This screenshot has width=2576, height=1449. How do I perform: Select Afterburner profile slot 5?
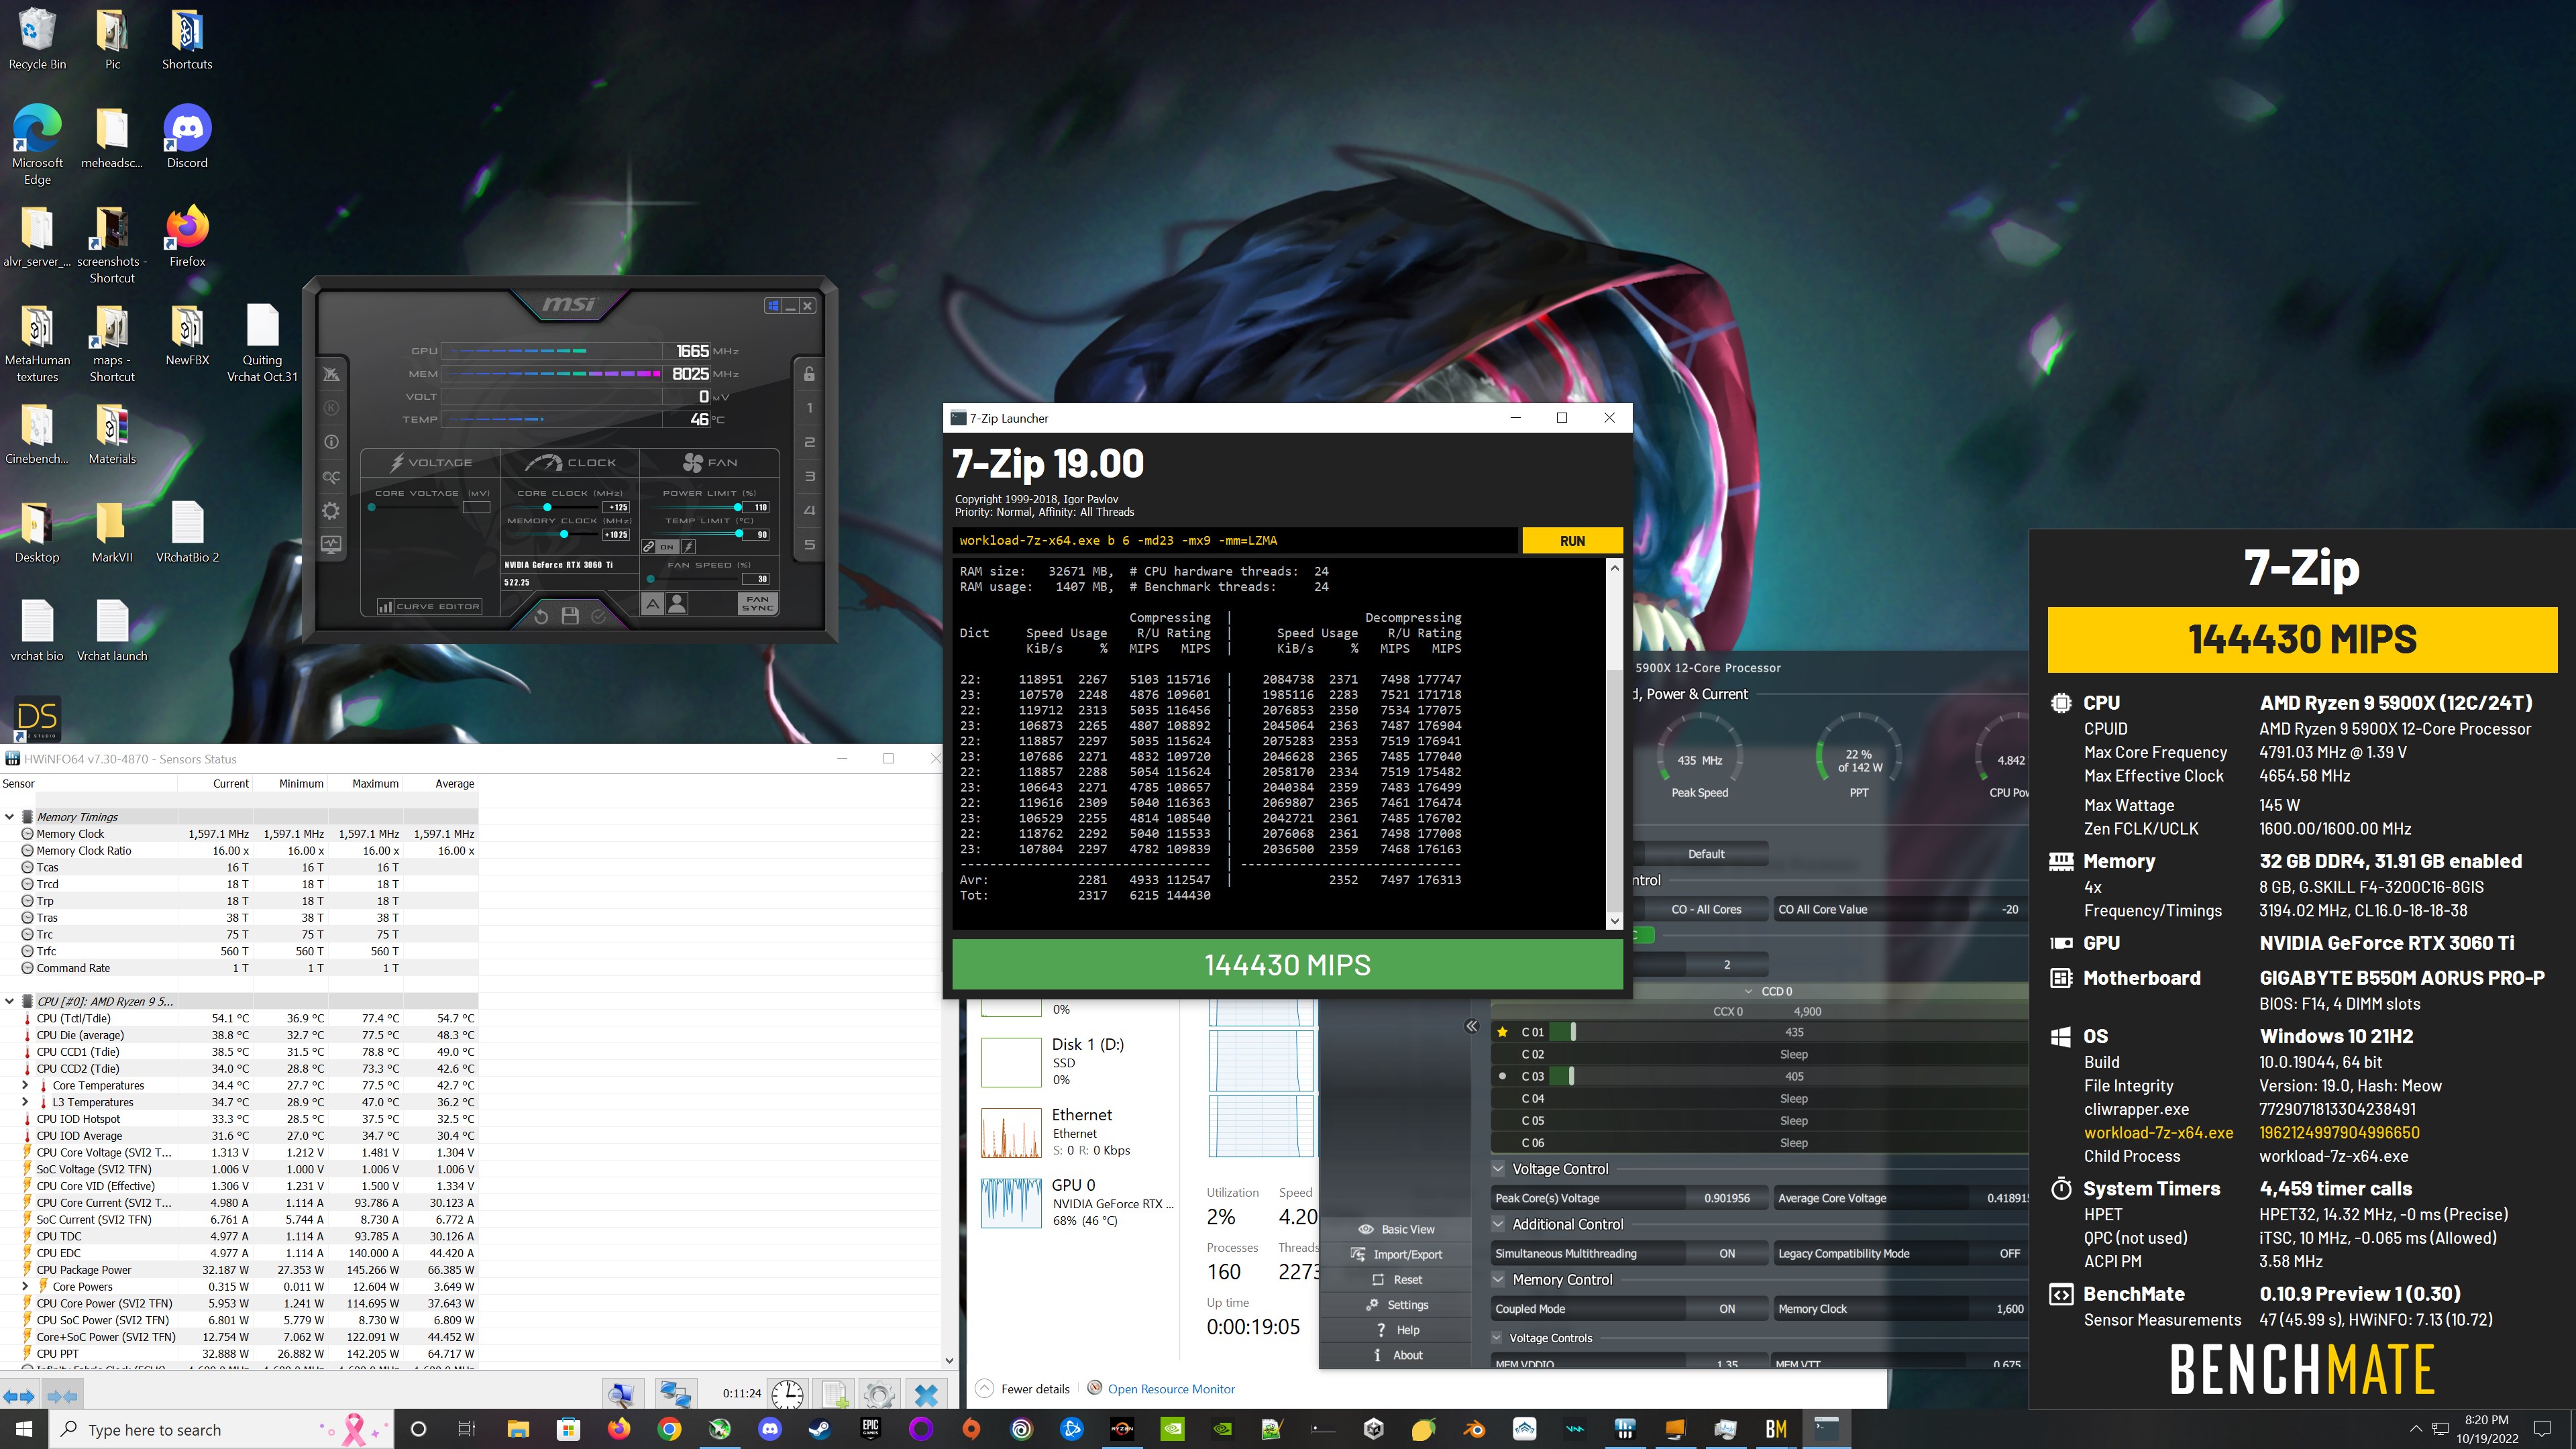[x=809, y=545]
